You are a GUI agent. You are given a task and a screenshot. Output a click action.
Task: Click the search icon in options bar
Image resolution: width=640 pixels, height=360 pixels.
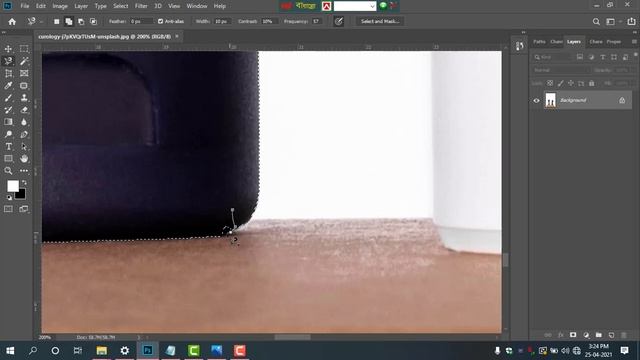click(596, 22)
